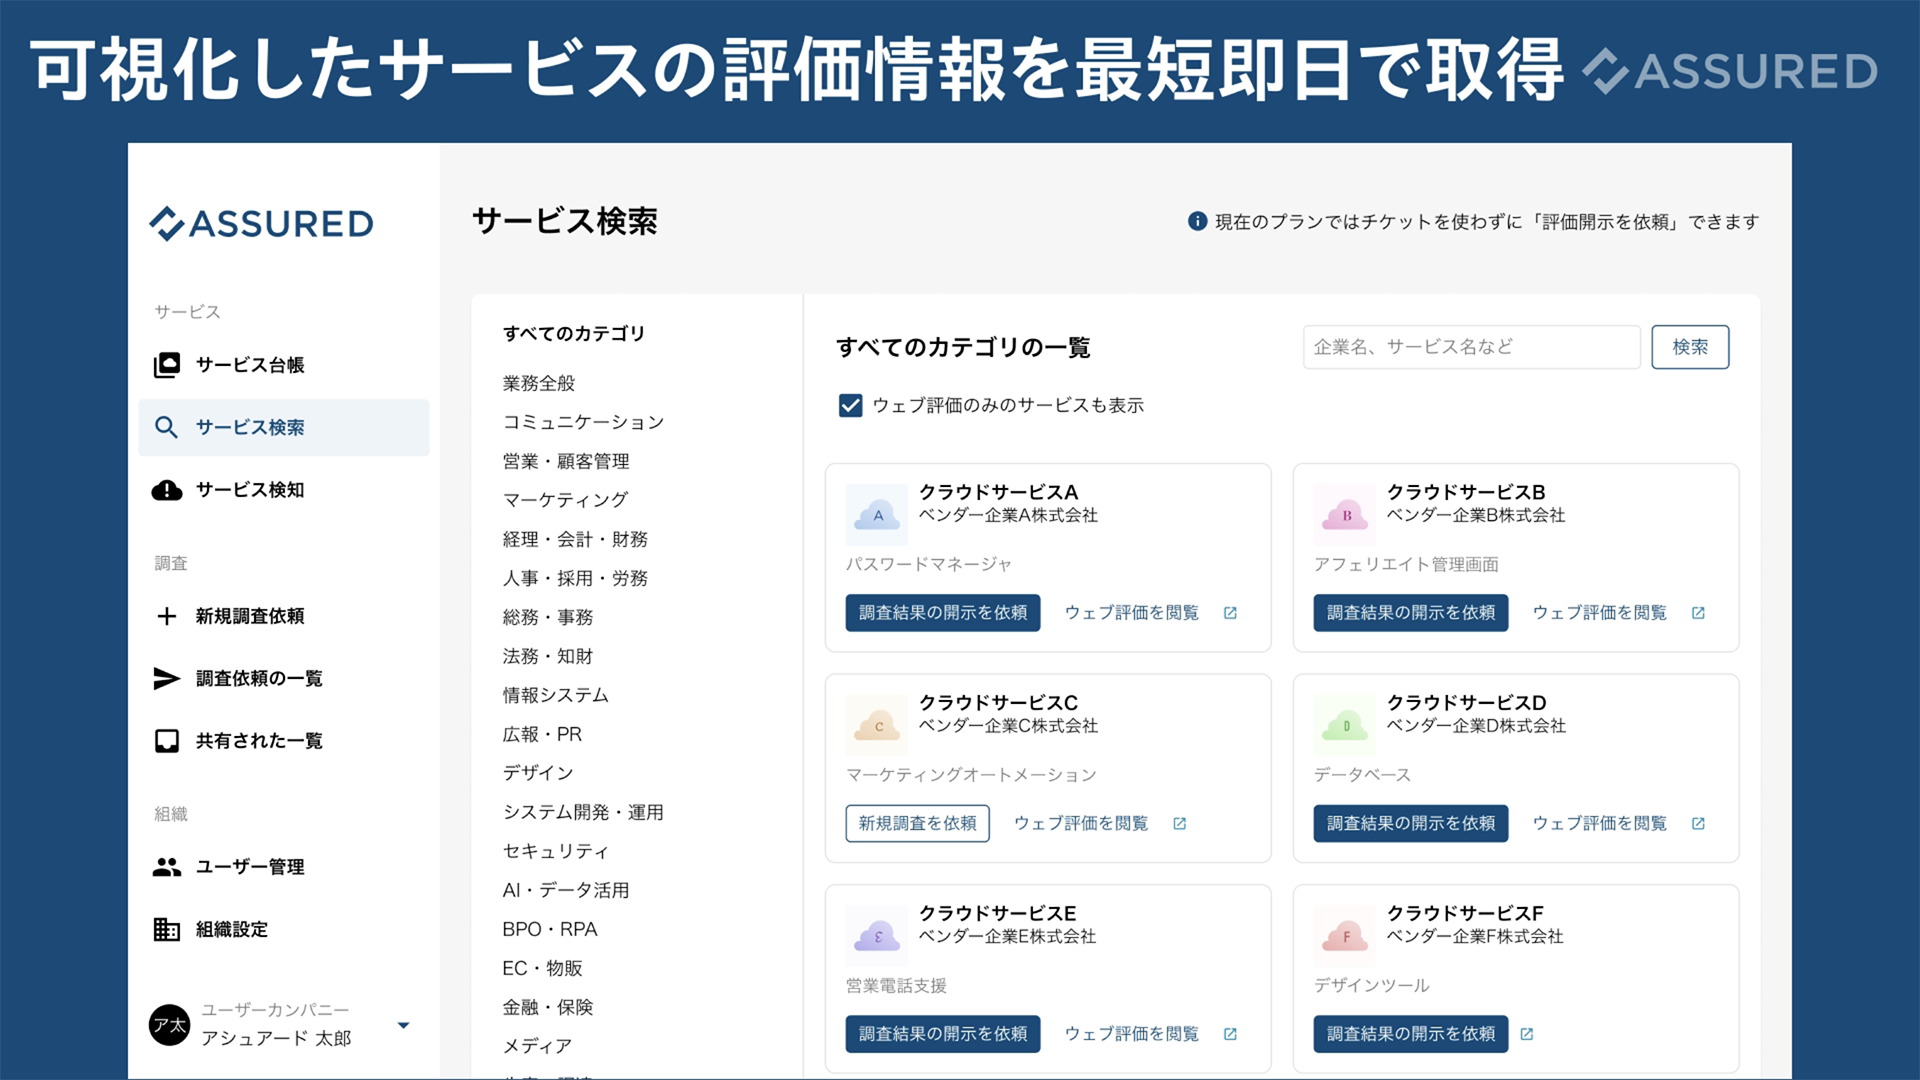Click the クラウドサービスA cloud thumbnail
Viewport: 1920px width, 1080px height.
click(x=877, y=515)
